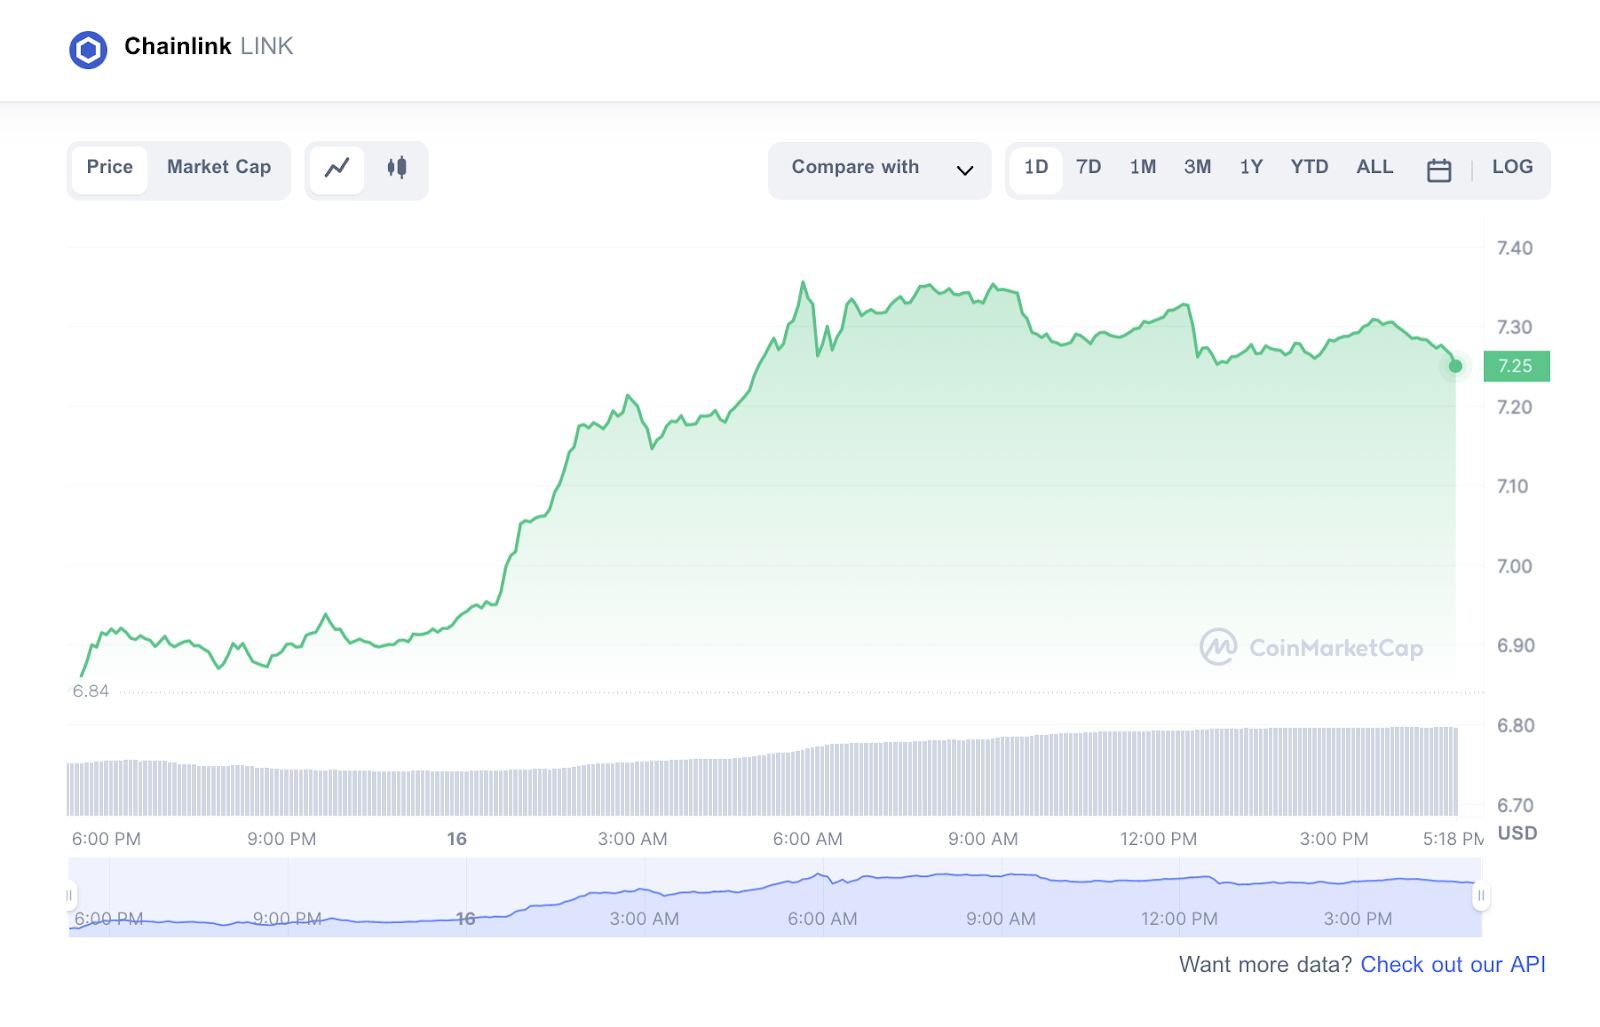Click the mini navigator 3:00 AM label
The width and height of the screenshot is (1600, 1027).
(645, 919)
